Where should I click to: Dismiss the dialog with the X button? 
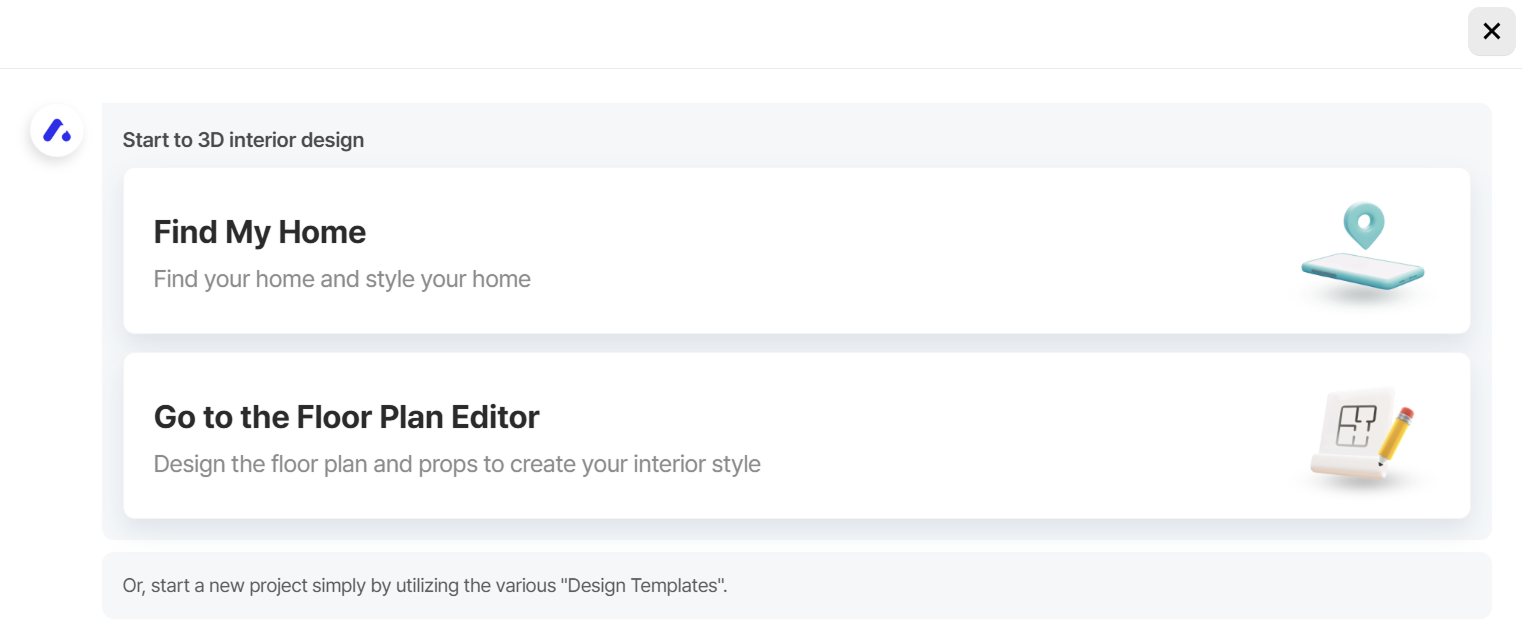click(x=1491, y=31)
